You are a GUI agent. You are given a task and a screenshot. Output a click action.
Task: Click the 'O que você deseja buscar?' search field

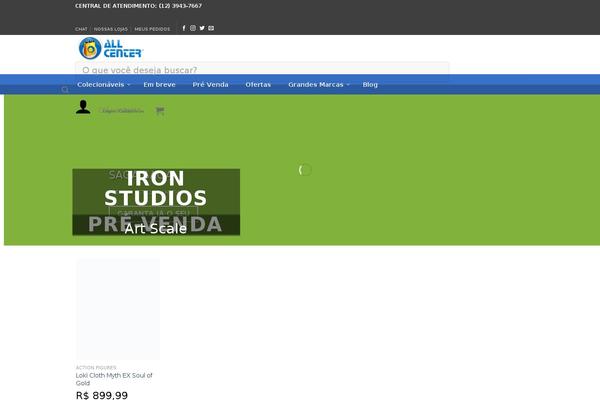262,70
